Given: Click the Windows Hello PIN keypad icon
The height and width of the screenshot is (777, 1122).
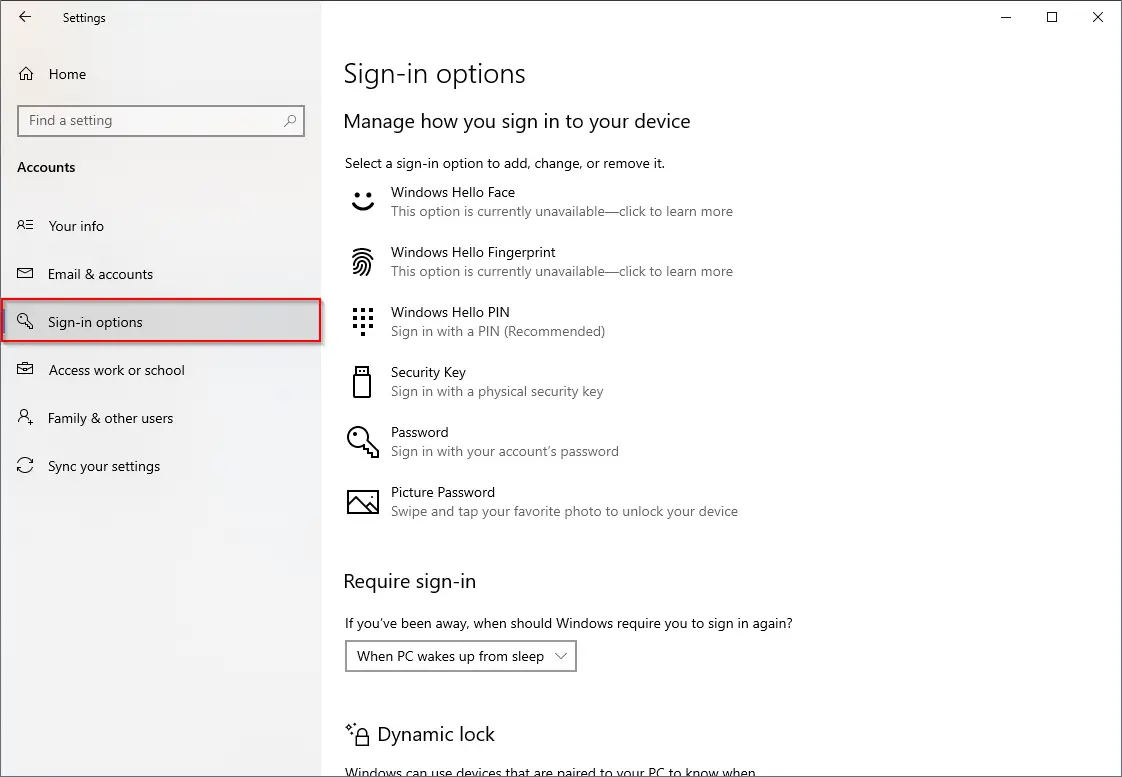Looking at the screenshot, I should point(363,321).
